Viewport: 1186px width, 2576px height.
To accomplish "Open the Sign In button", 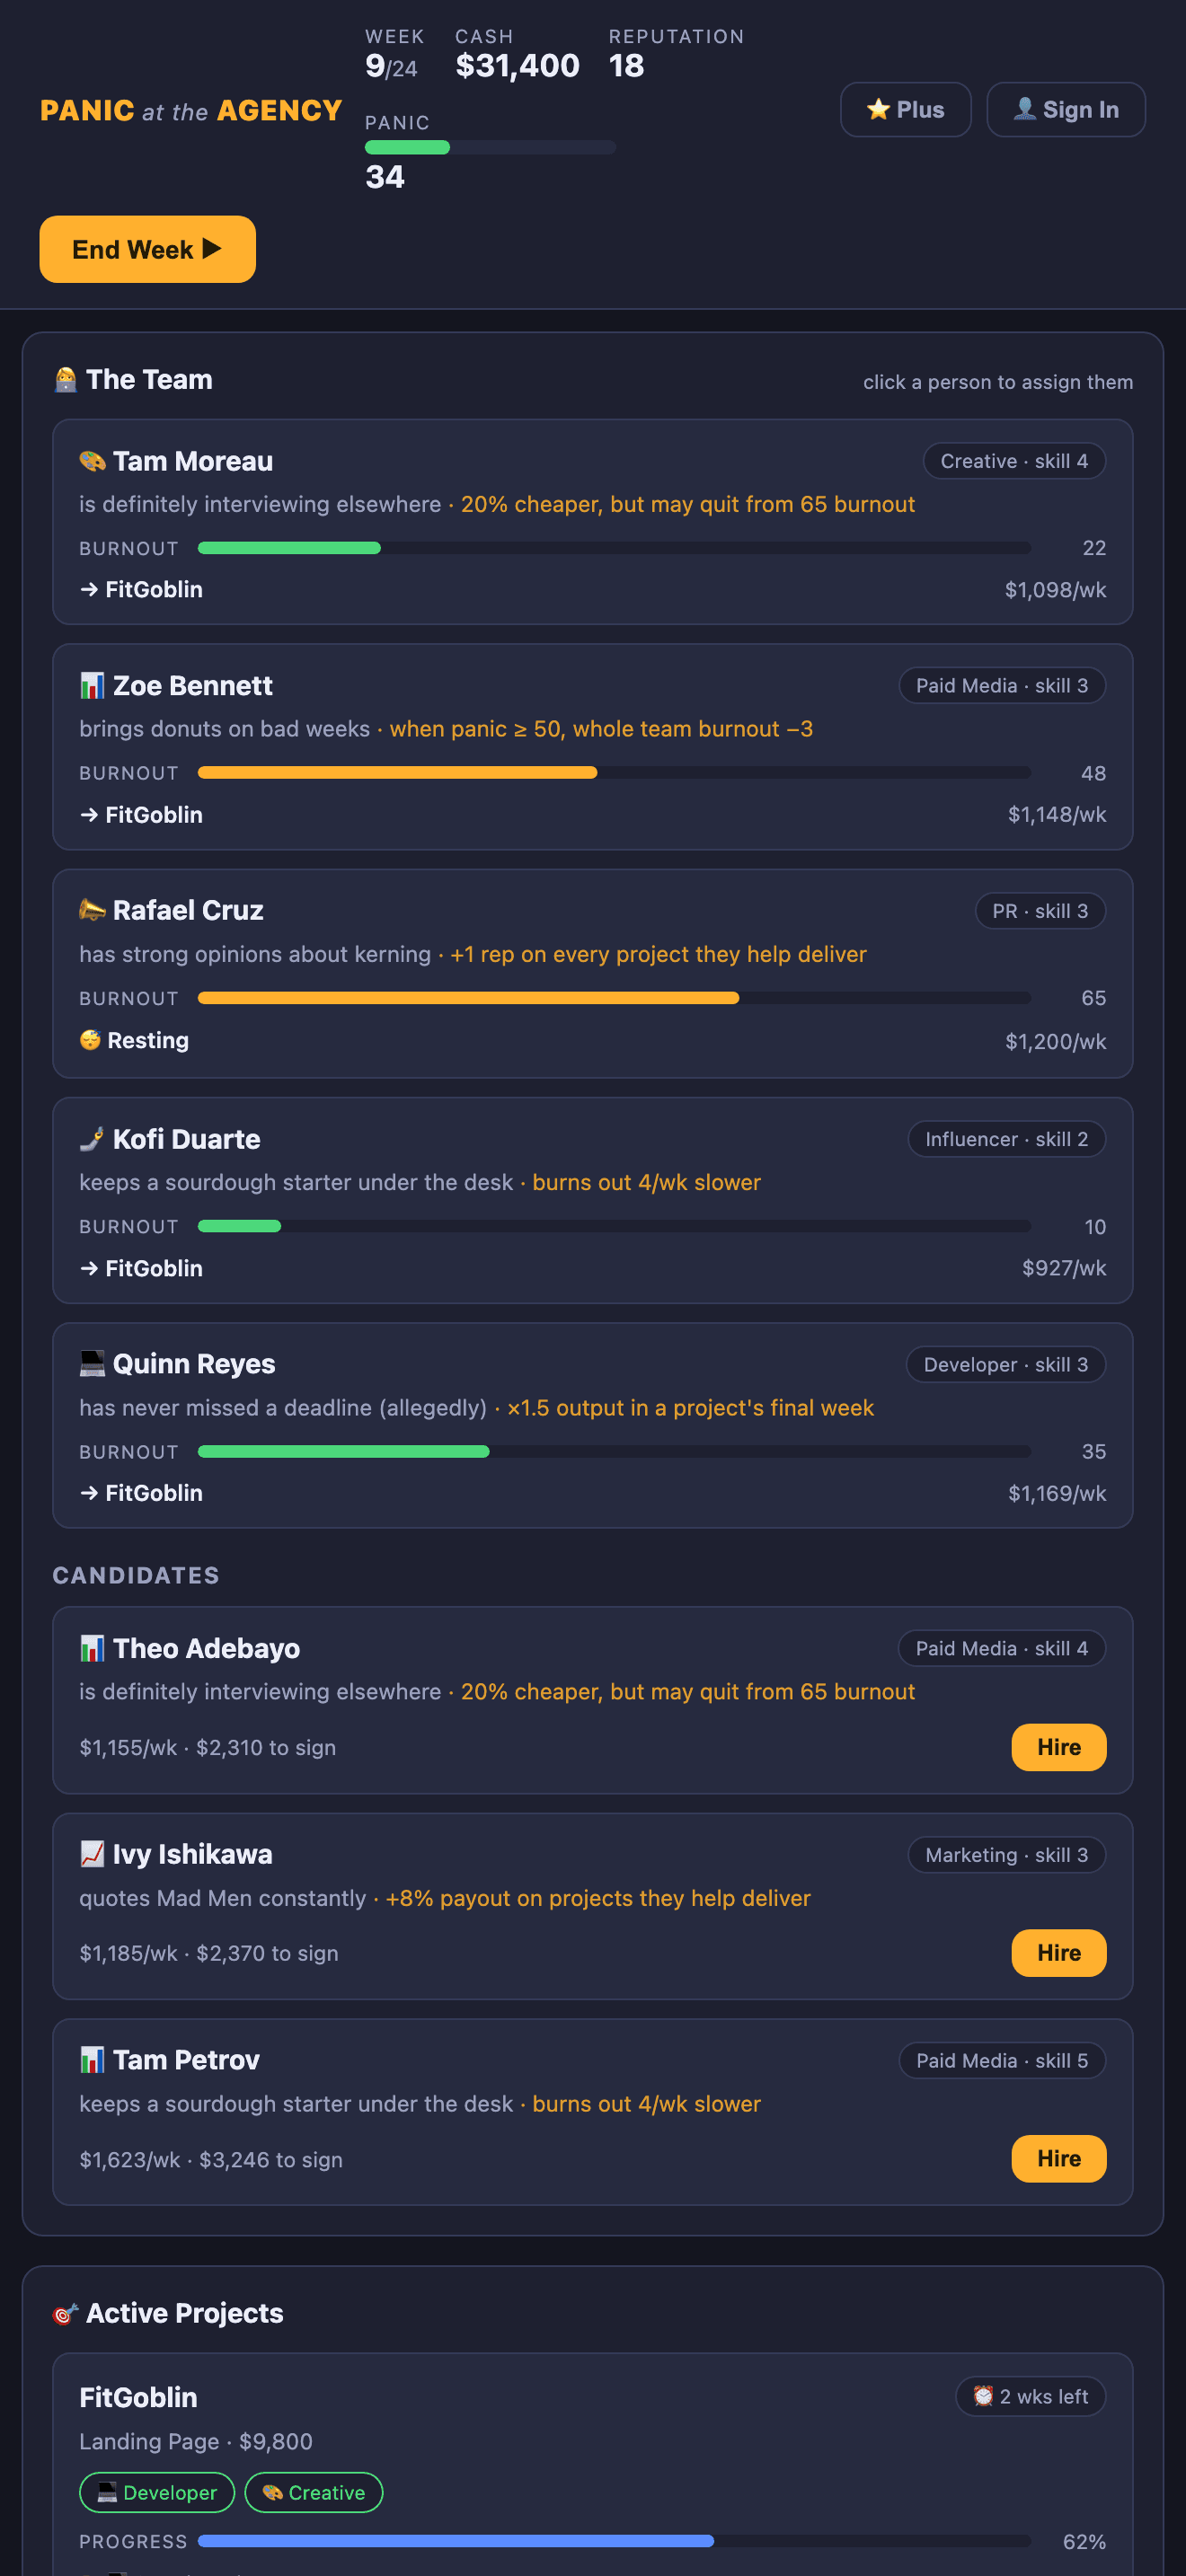I will 1065,109.
